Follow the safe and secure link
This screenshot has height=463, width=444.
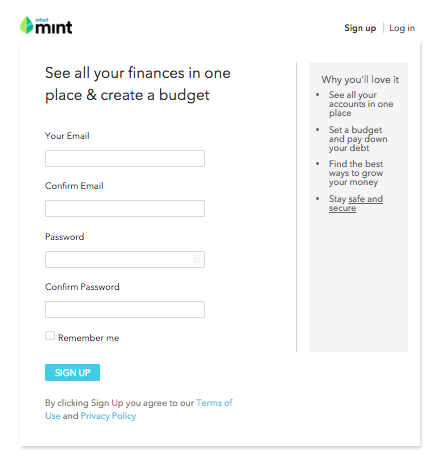click(356, 203)
